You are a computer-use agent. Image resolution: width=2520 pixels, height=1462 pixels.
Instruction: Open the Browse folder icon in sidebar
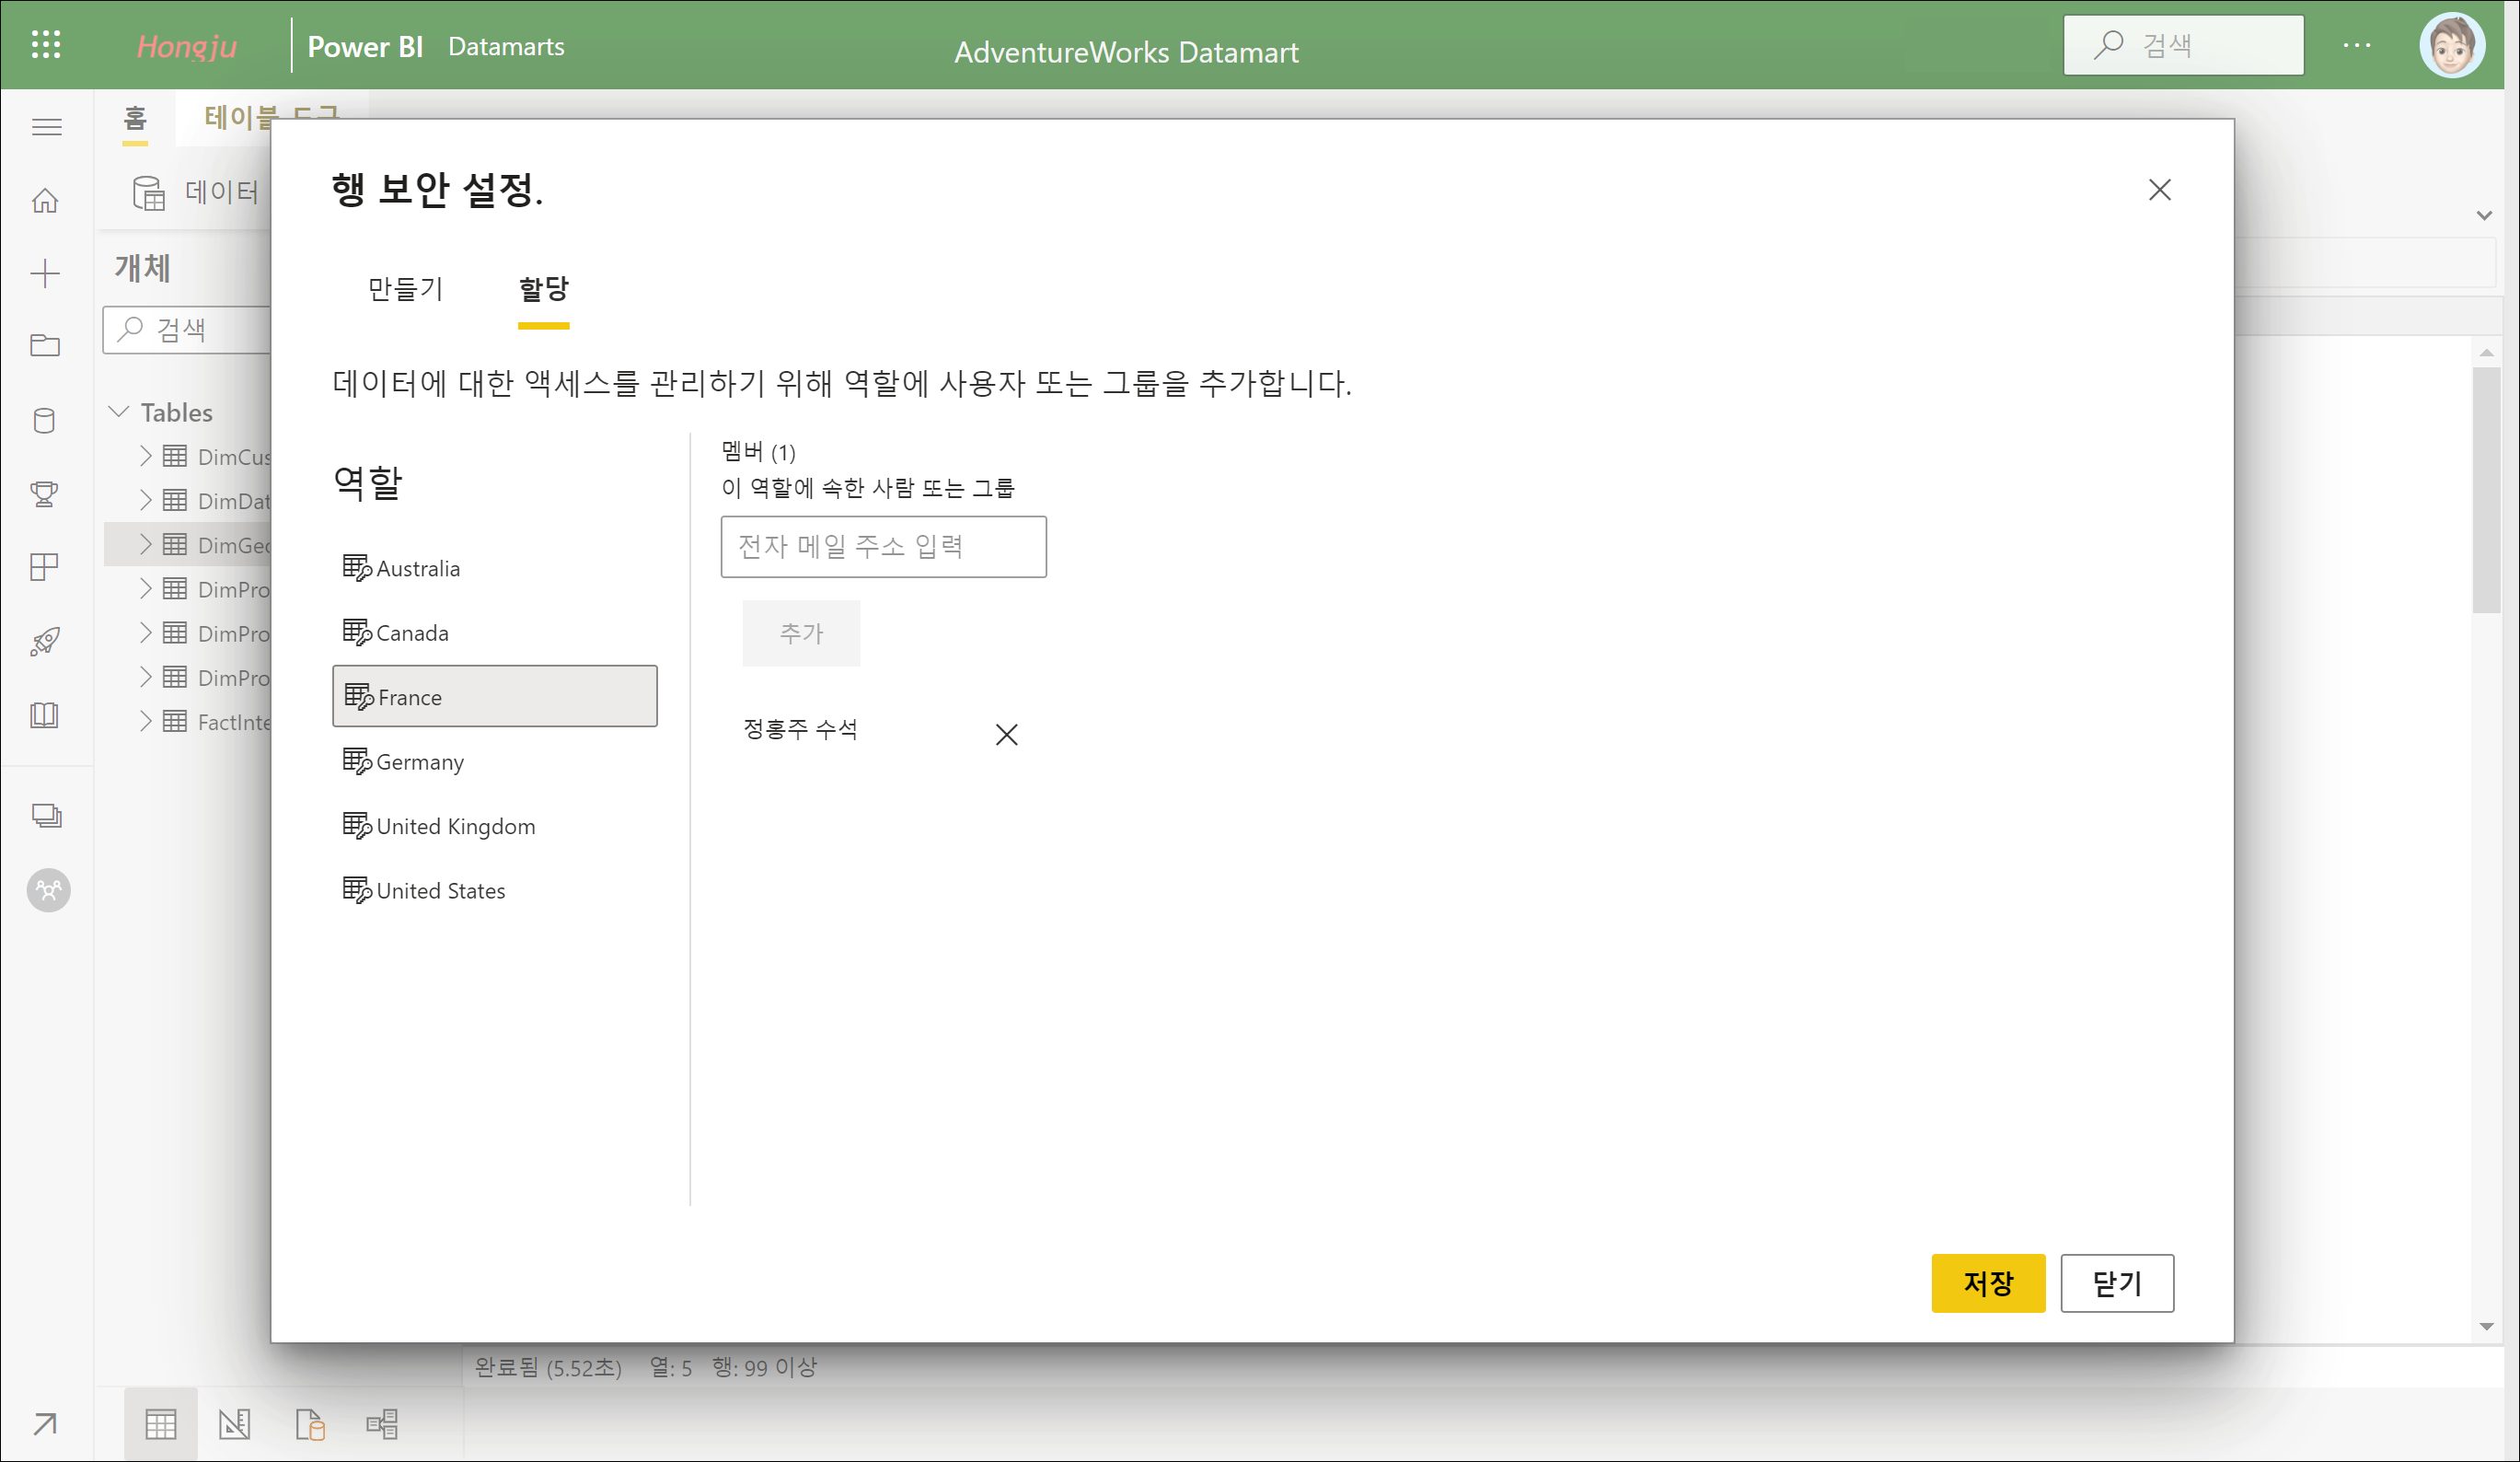pyautogui.click(x=45, y=346)
